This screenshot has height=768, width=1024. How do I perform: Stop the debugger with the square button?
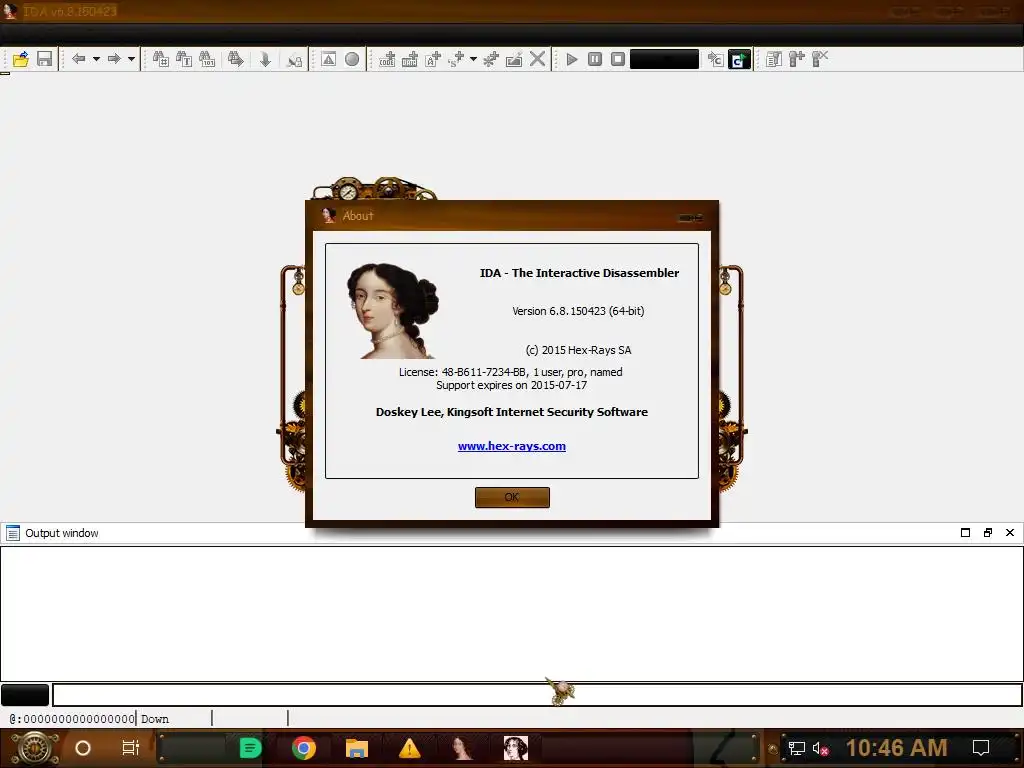point(618,59)
